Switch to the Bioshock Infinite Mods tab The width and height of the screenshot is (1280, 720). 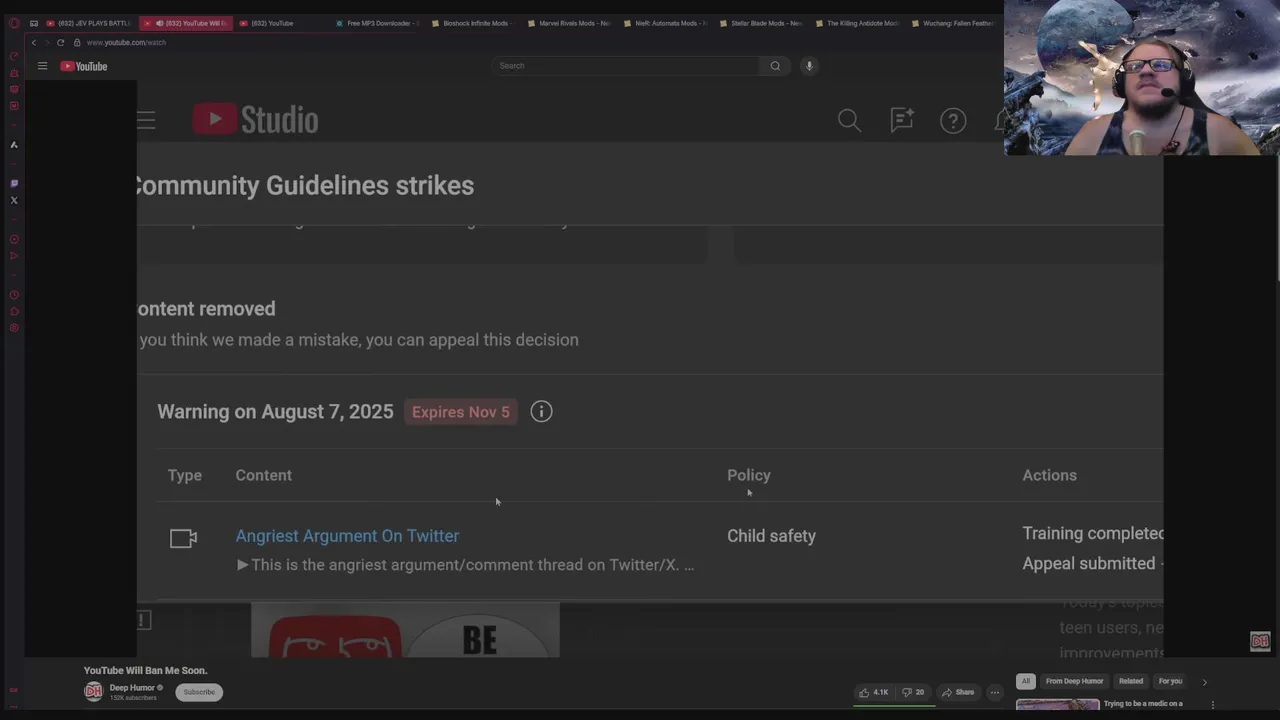point(474,23)
